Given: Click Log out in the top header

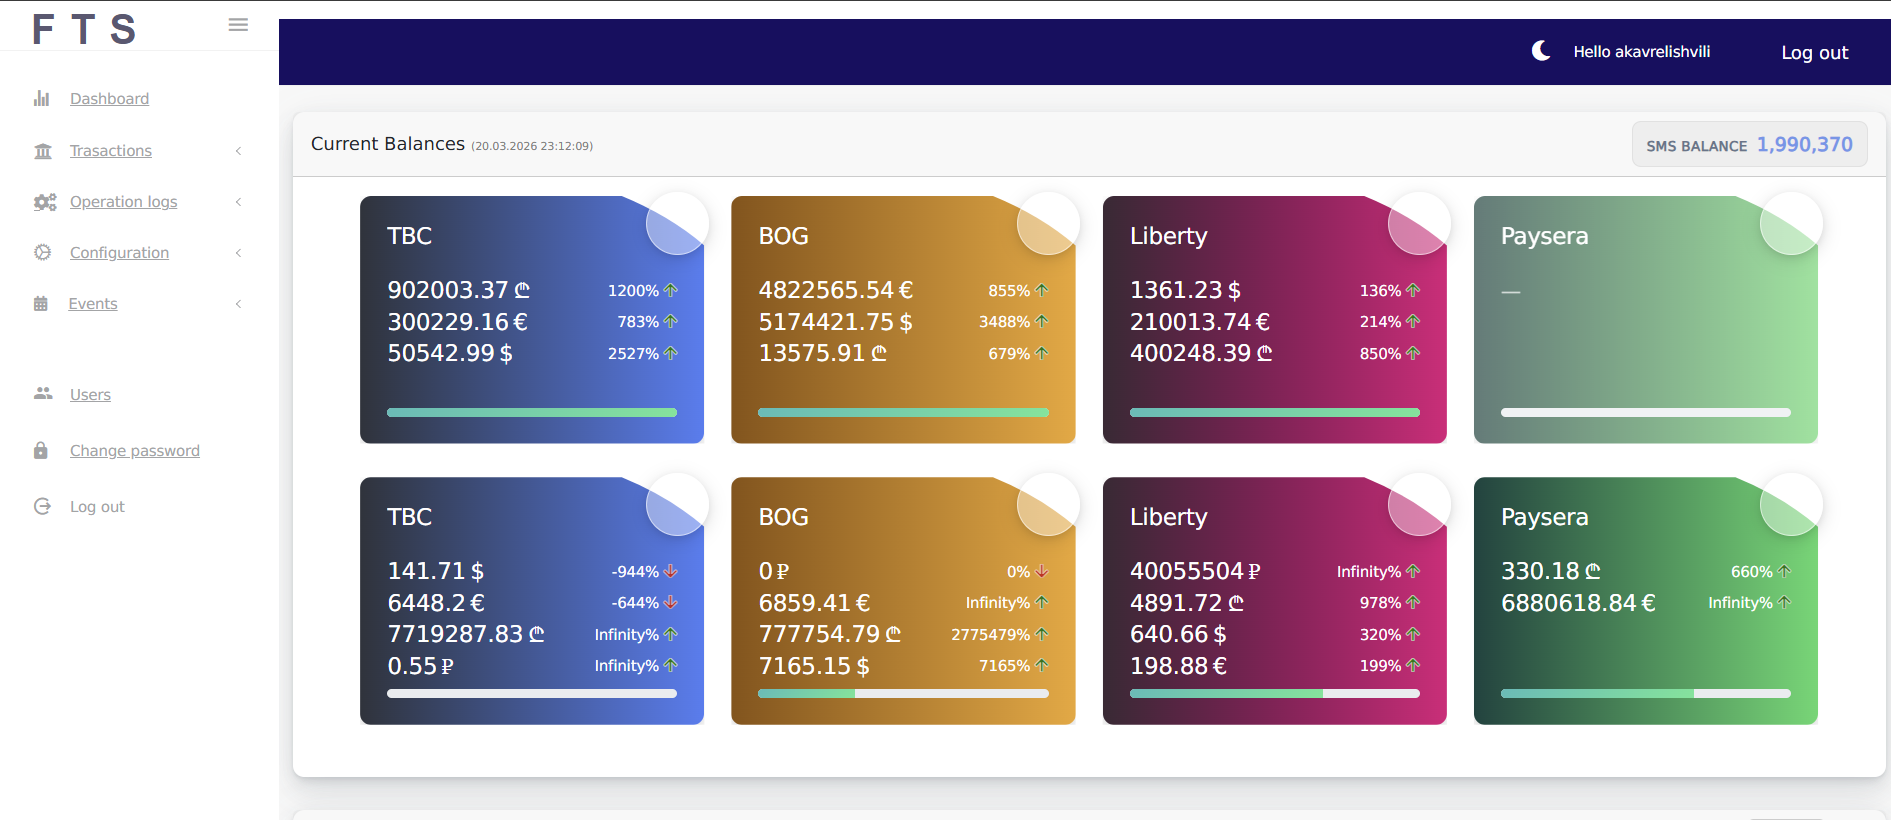Looking at the screenshot, I should pyautogui.click(x=1814, y=53).
